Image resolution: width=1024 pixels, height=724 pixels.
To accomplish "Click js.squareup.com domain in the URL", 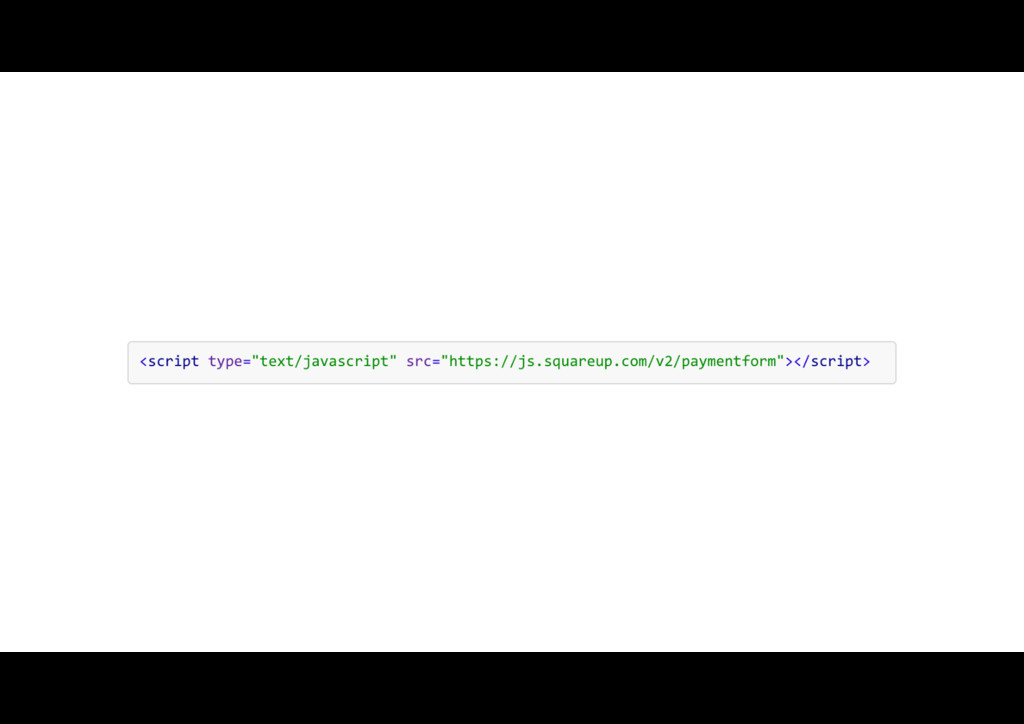I will (x=582, y=362).
